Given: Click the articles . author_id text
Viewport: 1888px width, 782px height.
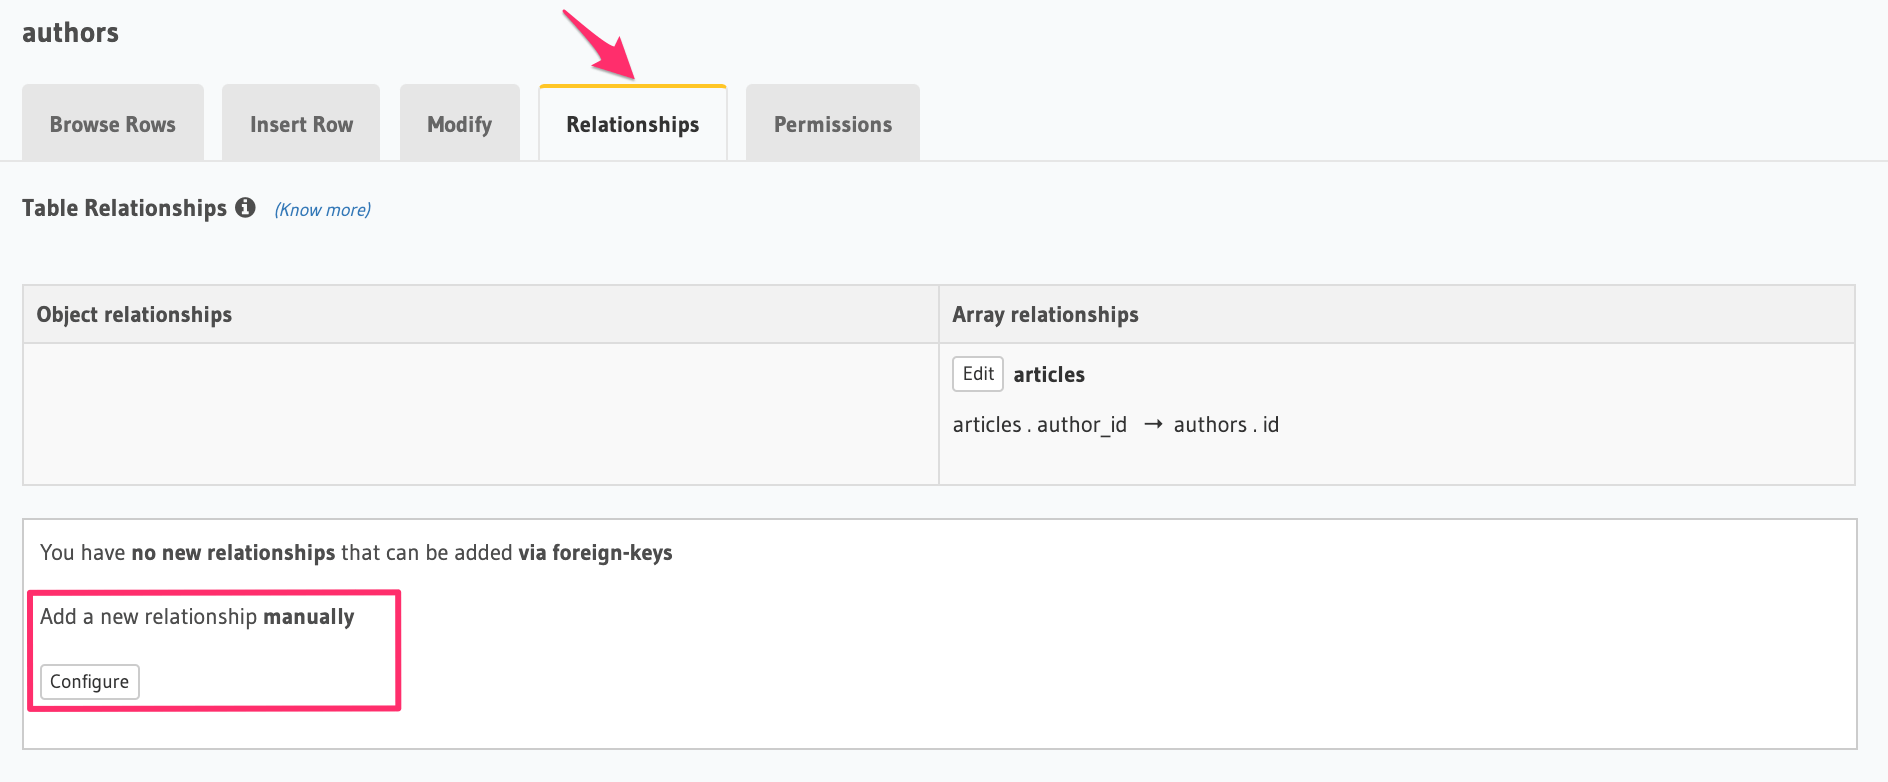Looking at the screenshot, I should [1039, 425].
